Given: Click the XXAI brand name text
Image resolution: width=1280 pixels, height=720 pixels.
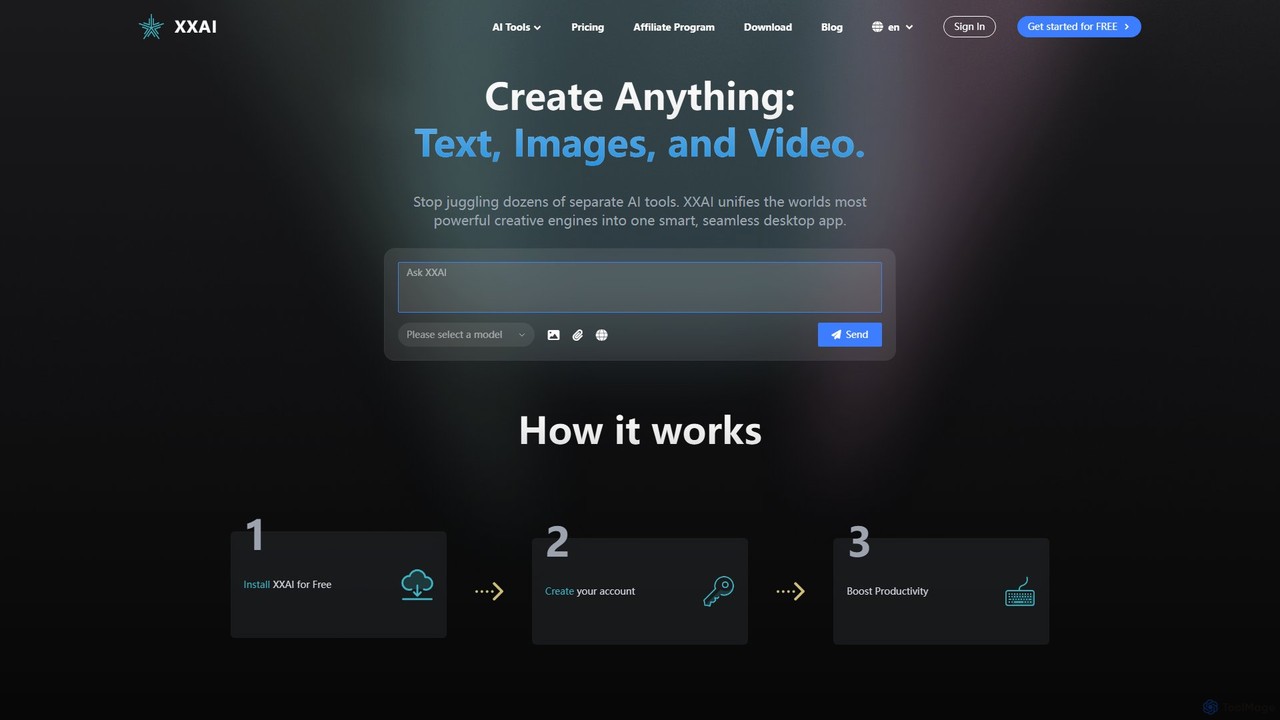Looking at the screenshot, I should tap(195, 27).
